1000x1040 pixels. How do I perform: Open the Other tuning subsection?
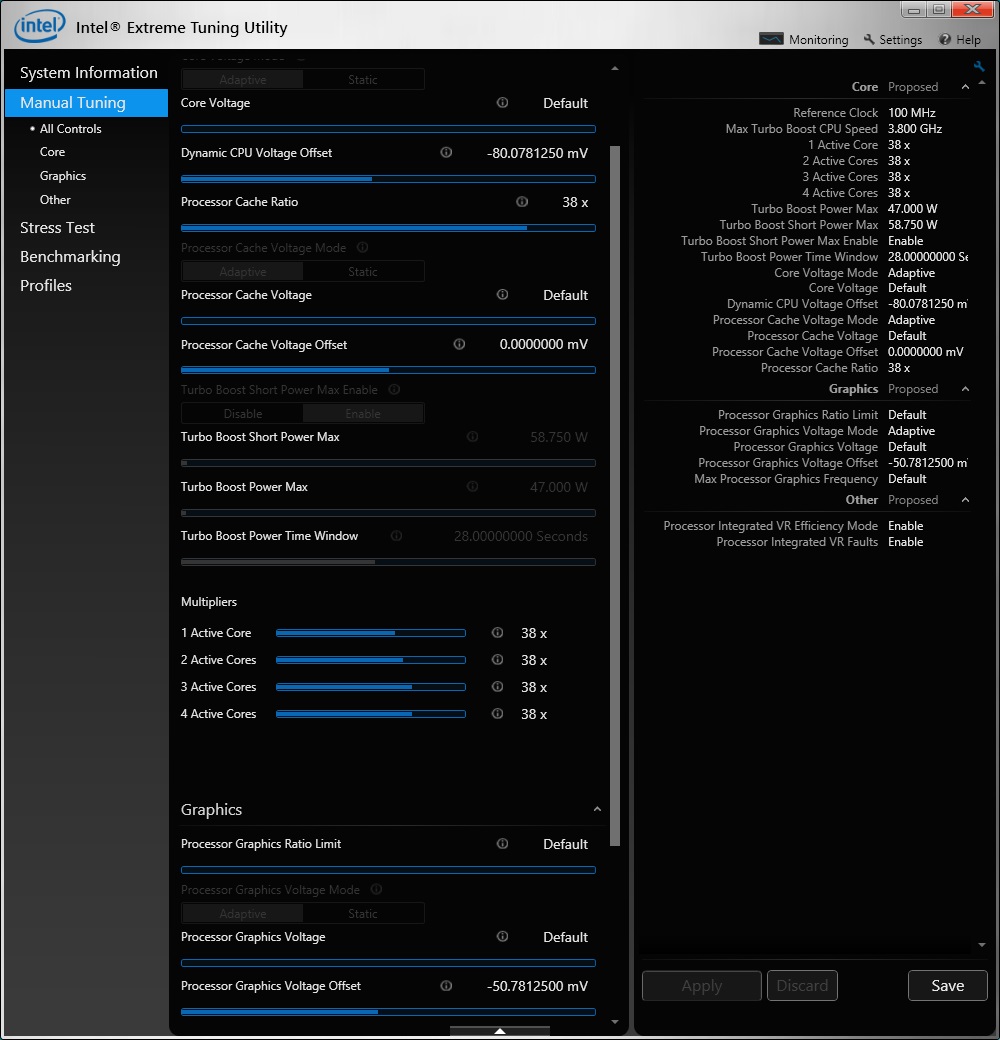point(55,200)
